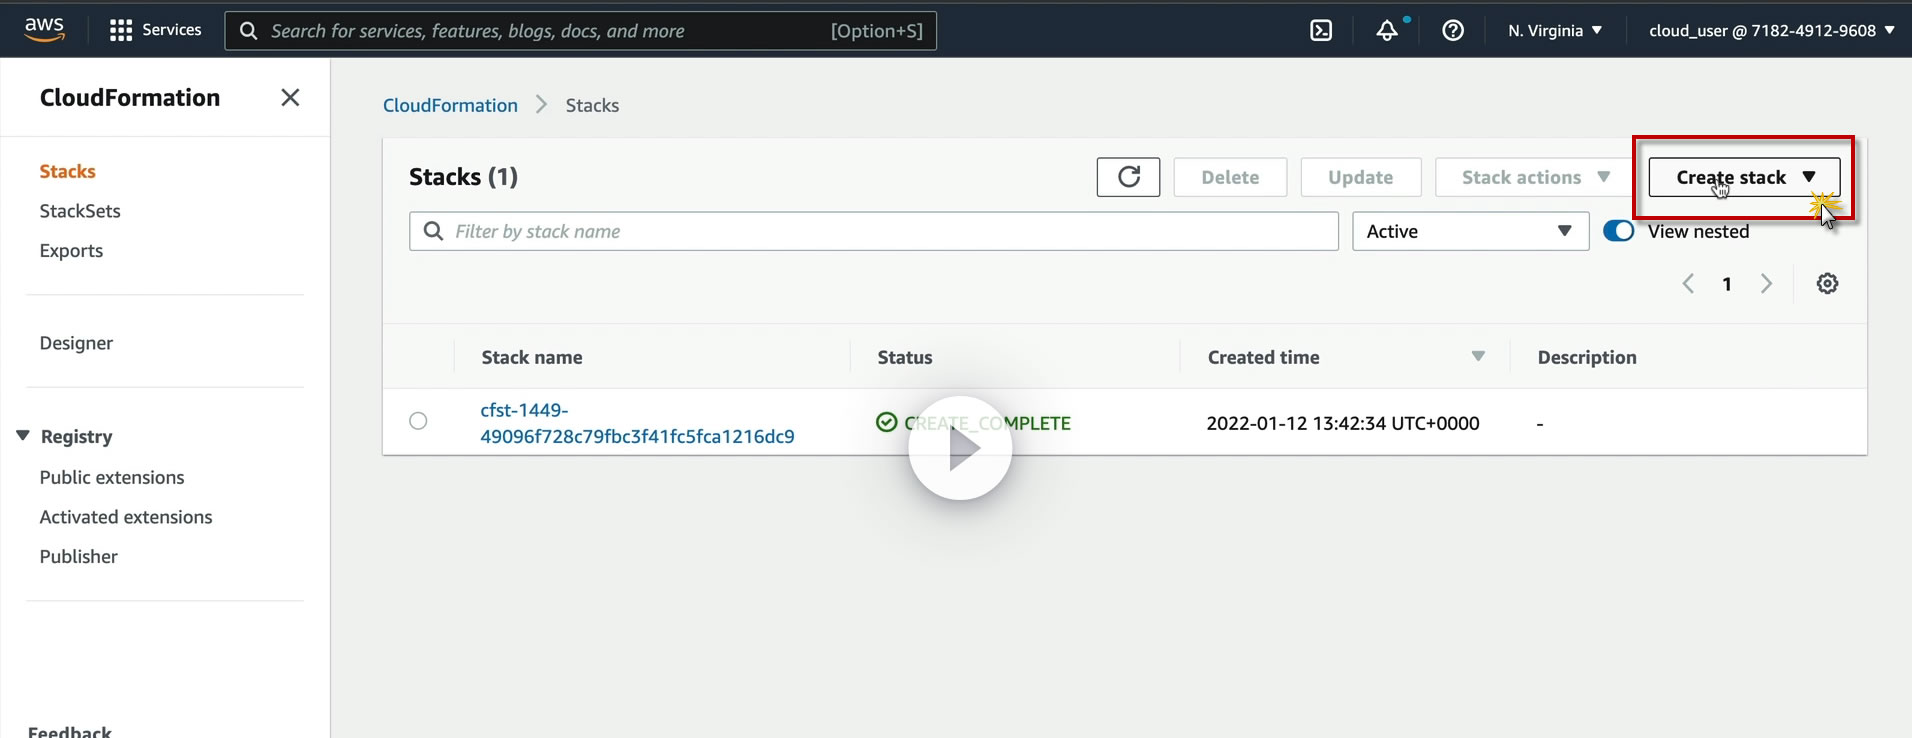The width and height of the screenshot is (1912, 738).
Task: Play the video overlay
Action: click(x=960, y=449)
